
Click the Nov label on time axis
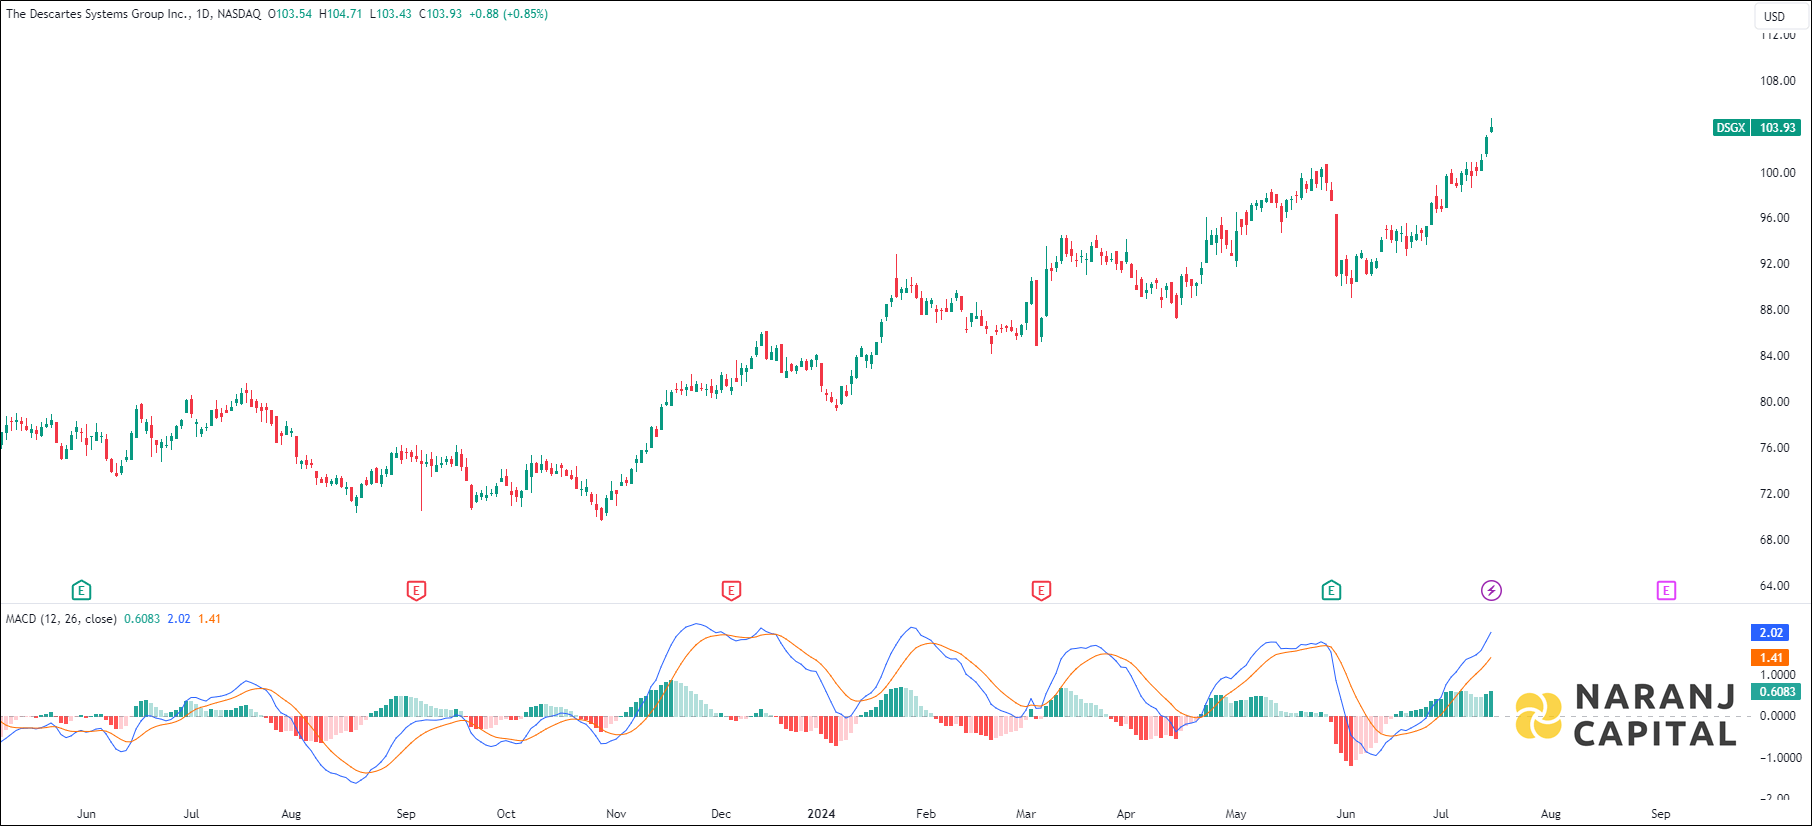[616, 814]
